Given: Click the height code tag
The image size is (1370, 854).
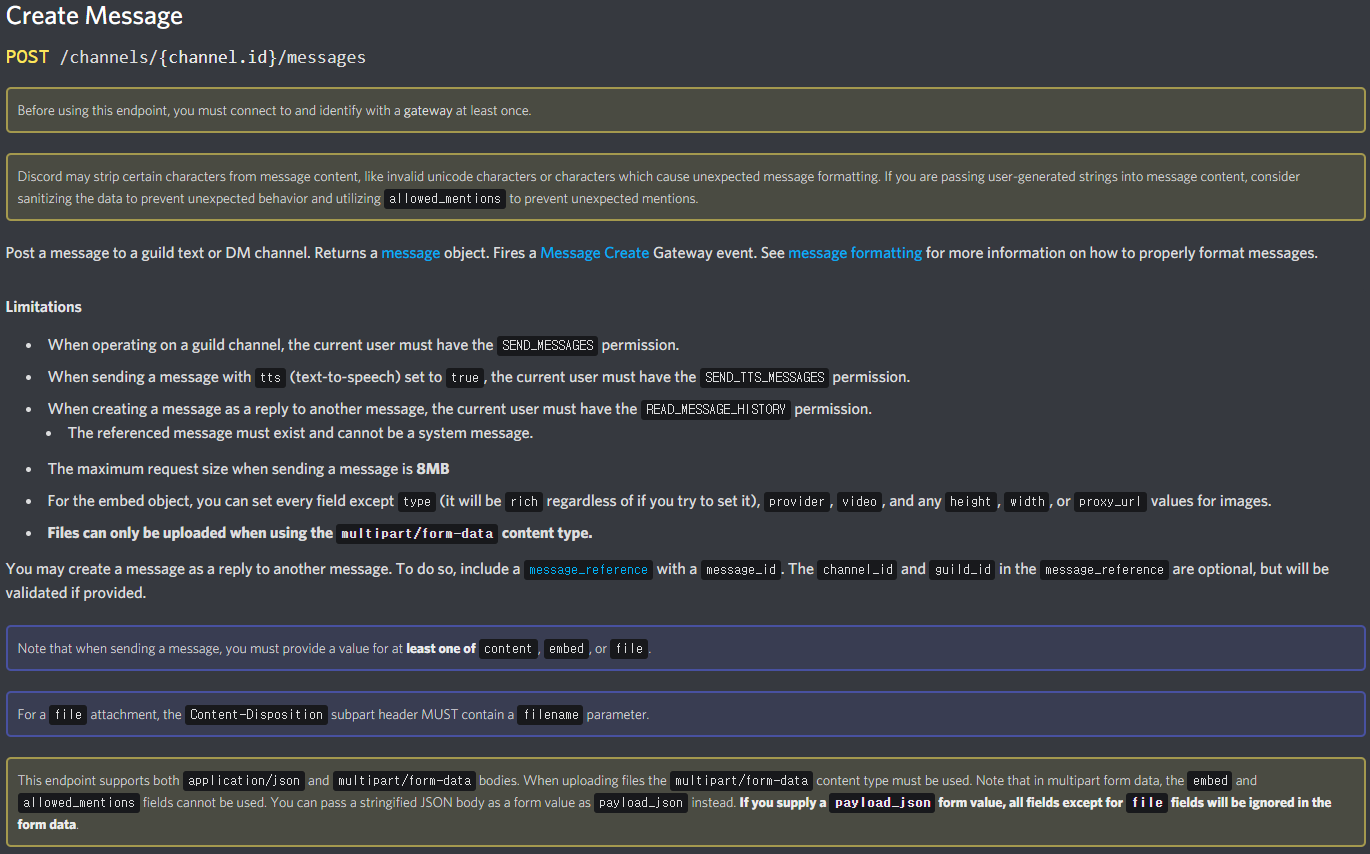Looking at the screenshot, I should click(971, 502).
